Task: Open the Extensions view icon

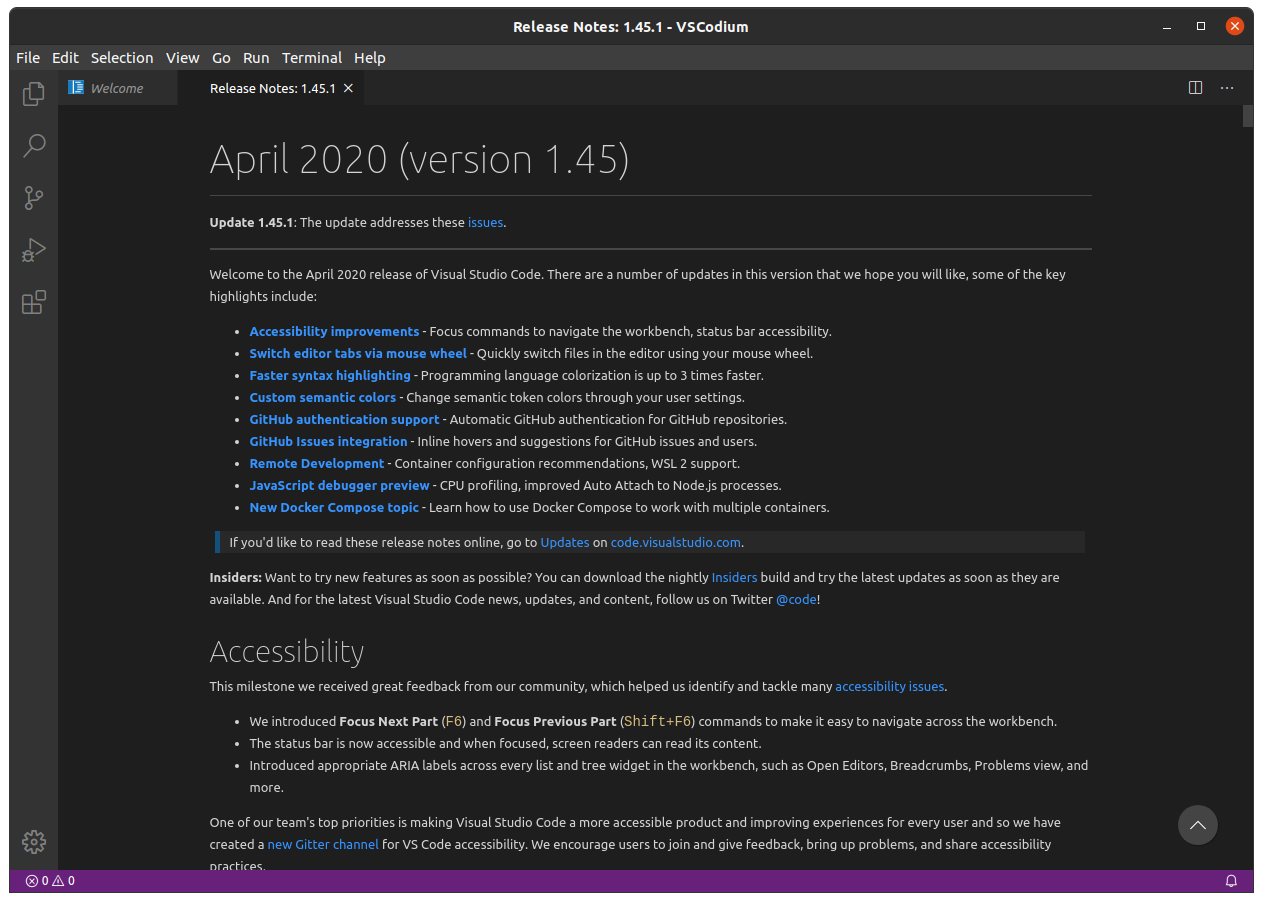Action: point(34,302)
